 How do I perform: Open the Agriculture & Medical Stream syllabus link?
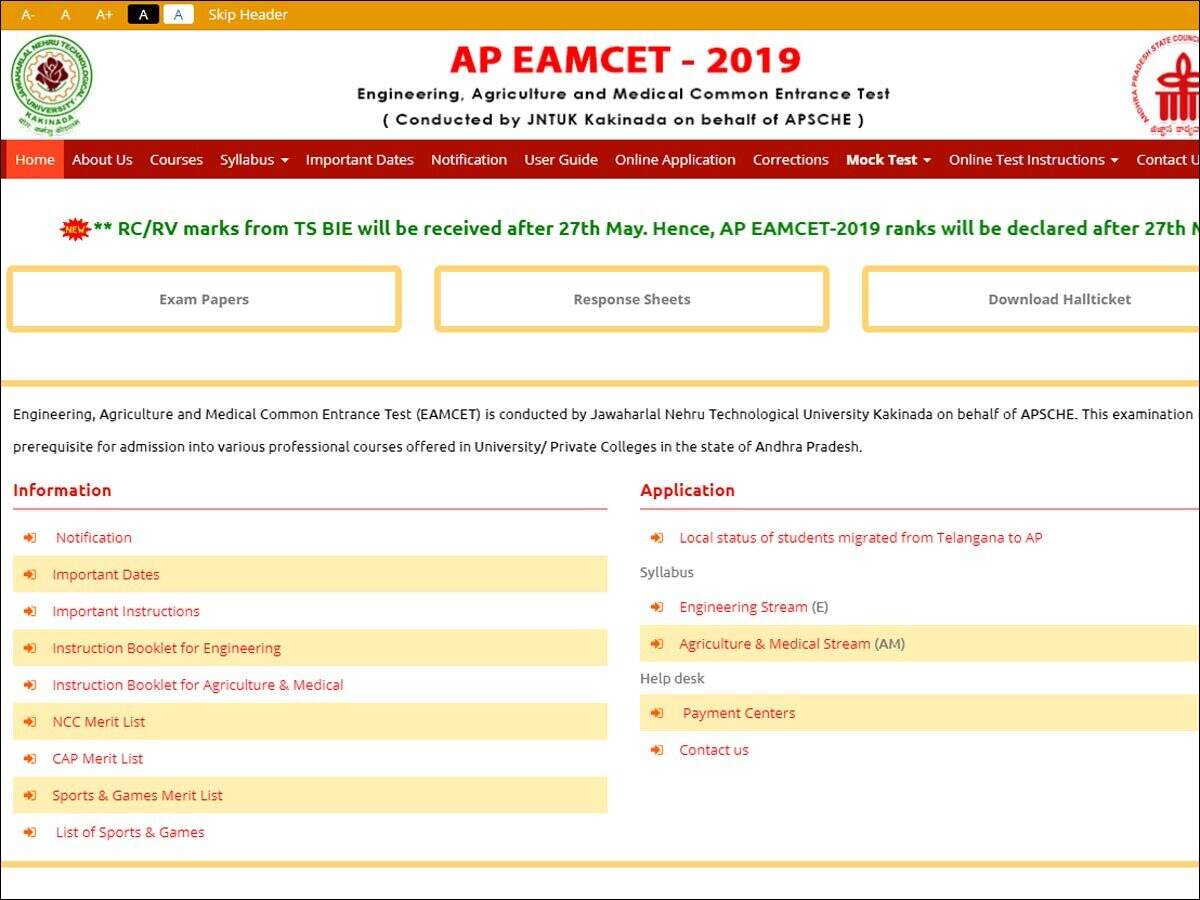coord(775,645)
